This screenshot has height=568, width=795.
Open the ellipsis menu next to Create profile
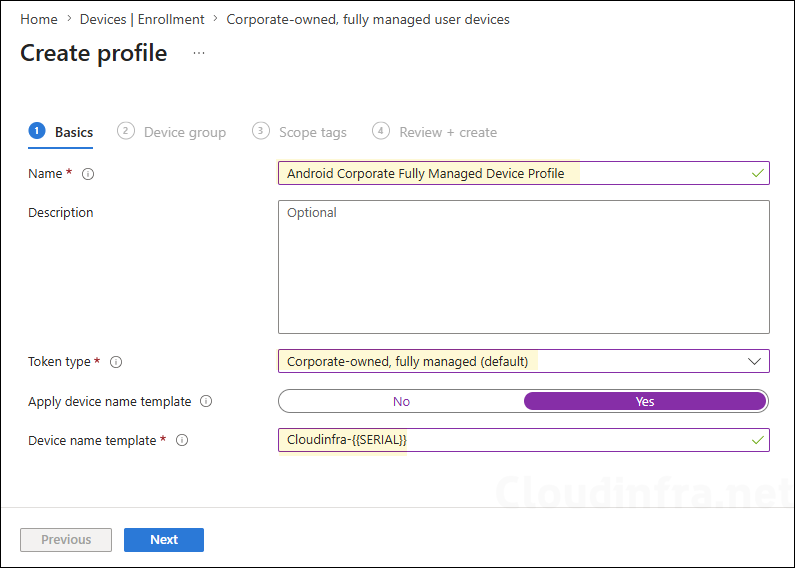(x=199, y=53)
